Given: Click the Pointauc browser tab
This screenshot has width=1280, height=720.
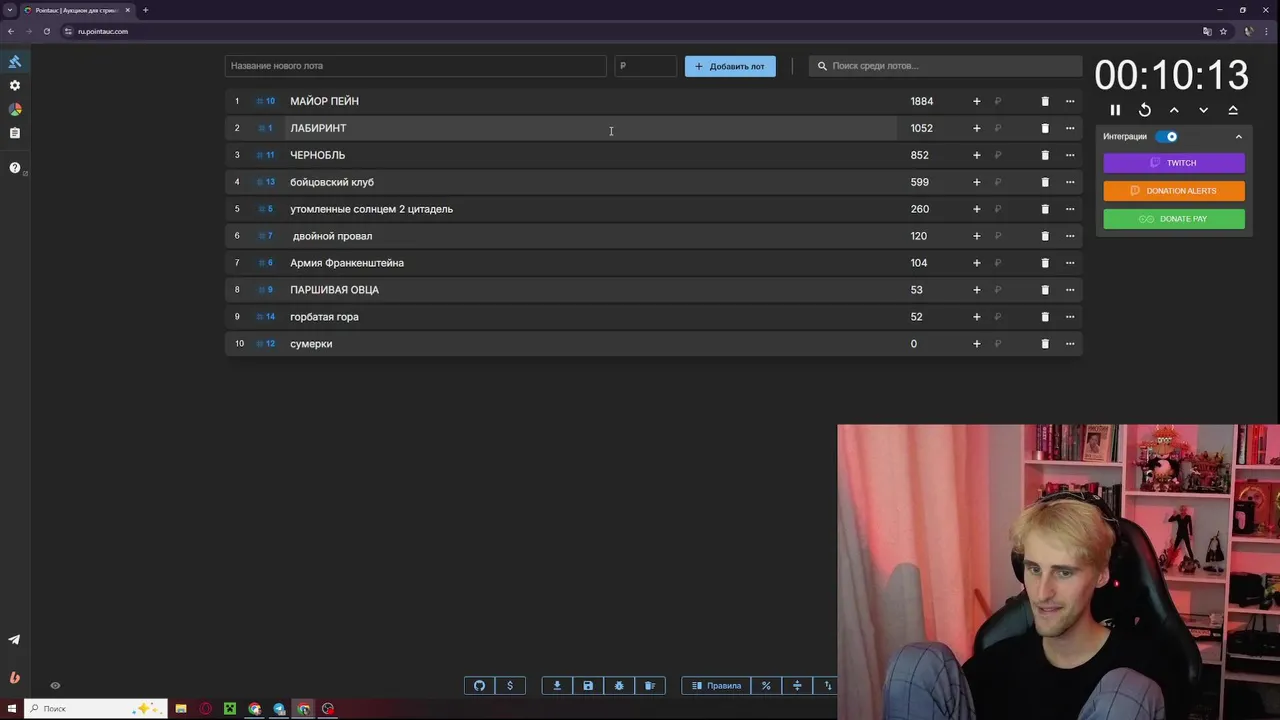Looking at the screenshot, I should [78, 10].
